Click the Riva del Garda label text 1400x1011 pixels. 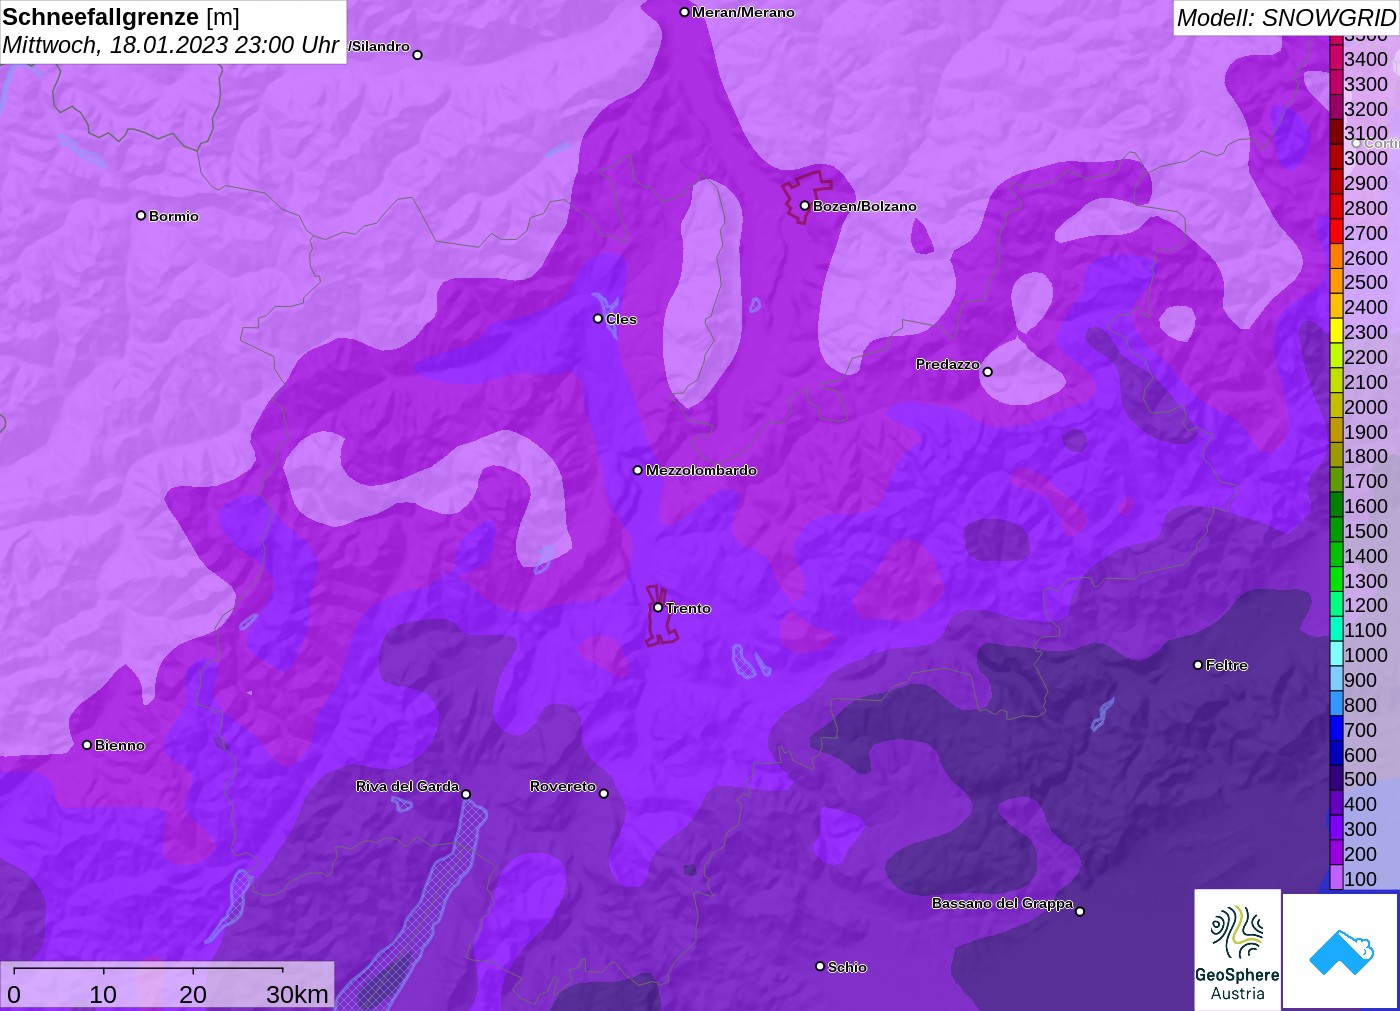(x=407, y=786)
